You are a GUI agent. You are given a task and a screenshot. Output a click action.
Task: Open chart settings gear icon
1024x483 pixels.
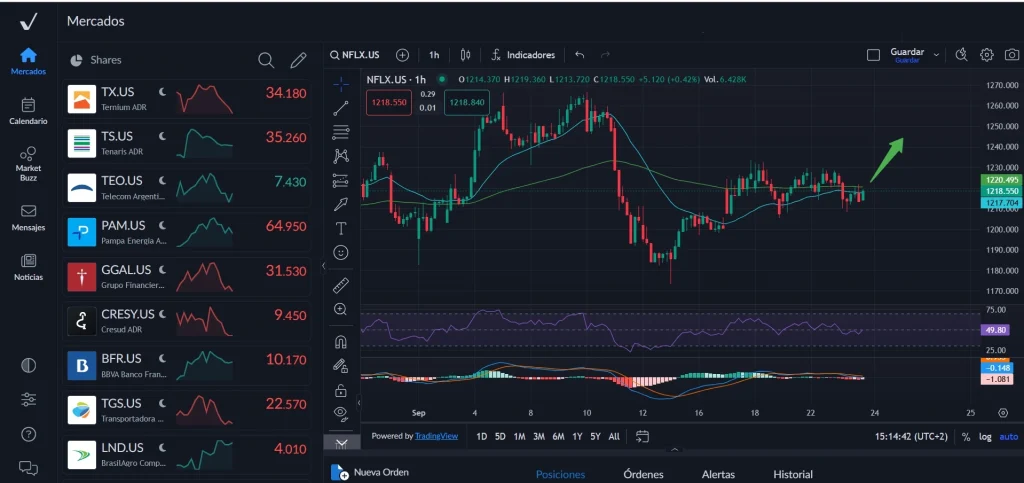click(x=987, y=55)
